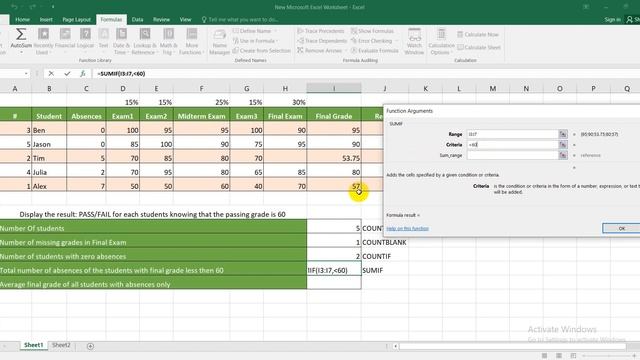Click Create from Selection
Image resolution: width=640 pixels, height=360 pixels.
pyautogui.click(x=262, y=51)
